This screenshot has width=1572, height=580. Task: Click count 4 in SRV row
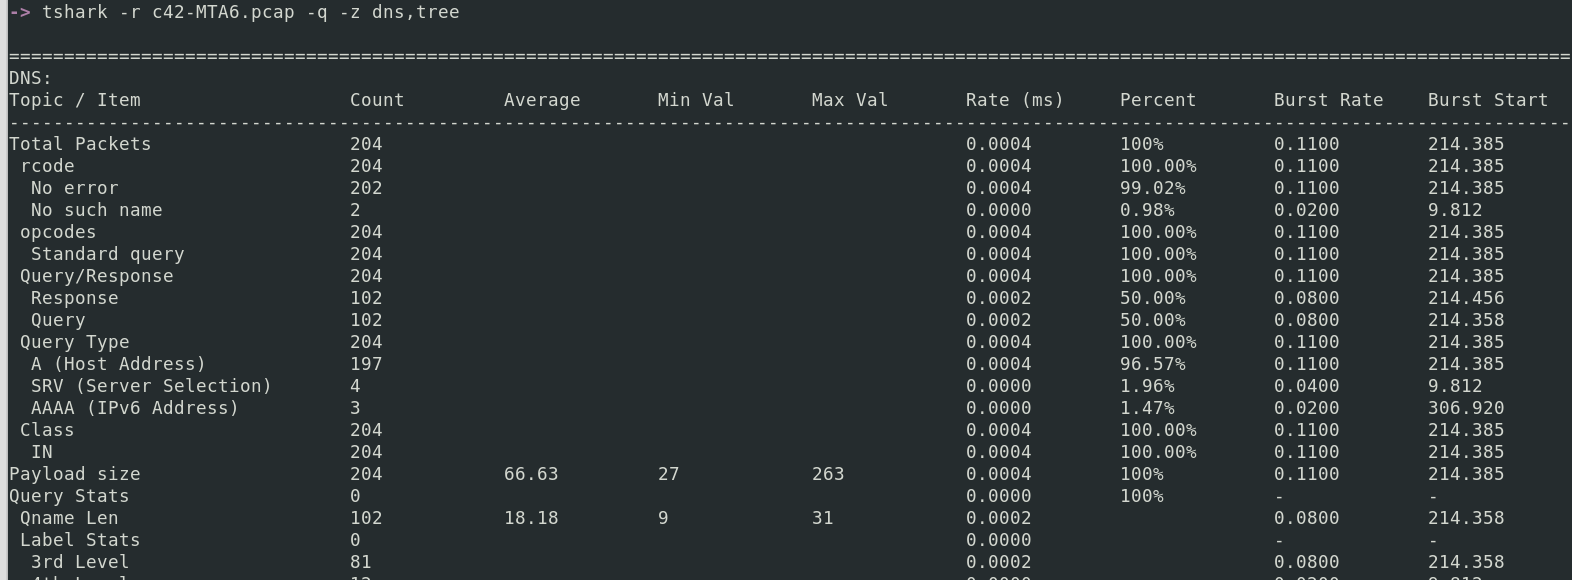355,386
